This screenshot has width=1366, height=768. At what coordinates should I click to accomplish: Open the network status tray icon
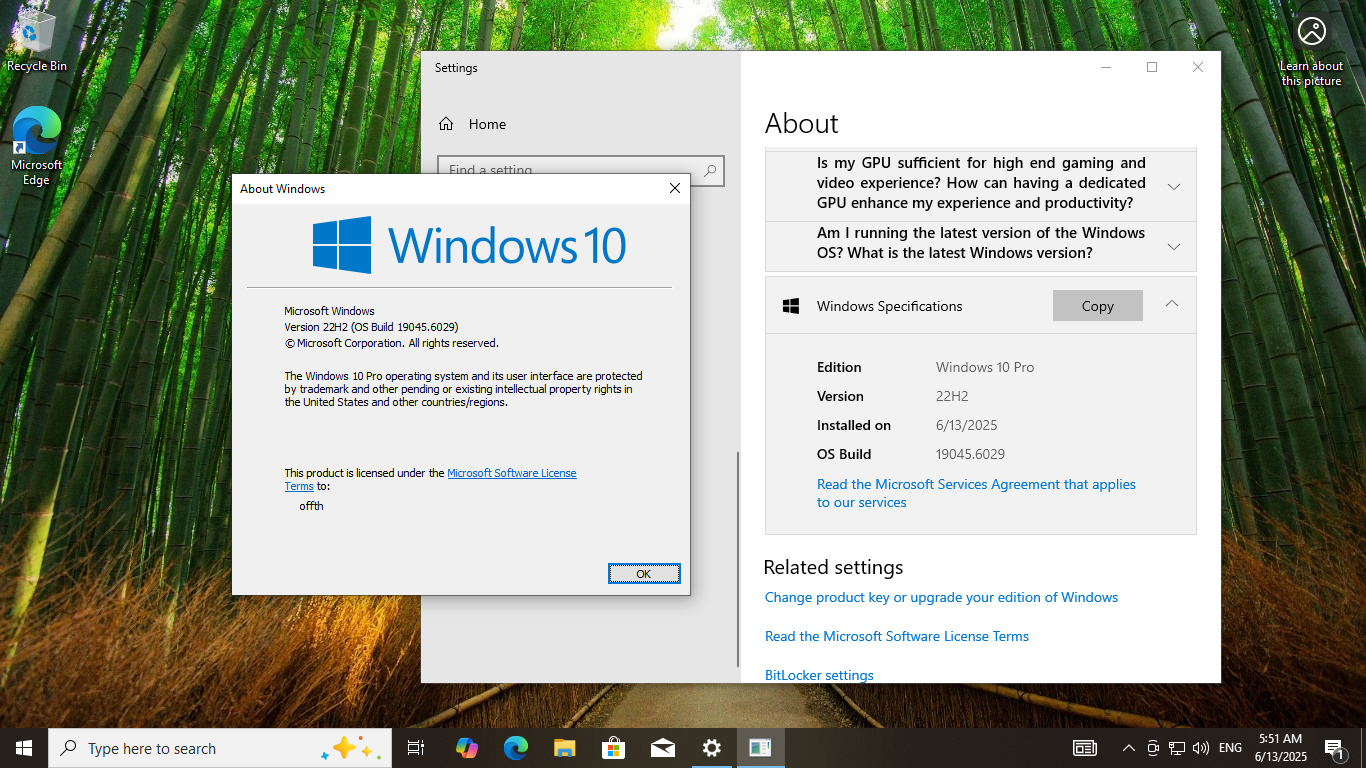click(1177, 748)
